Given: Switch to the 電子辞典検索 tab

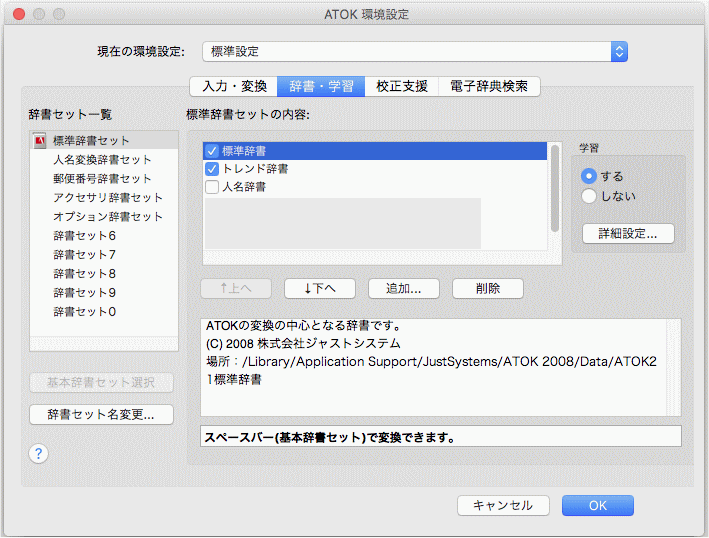Looking at the screenshot, I should (x=489, y=86).
